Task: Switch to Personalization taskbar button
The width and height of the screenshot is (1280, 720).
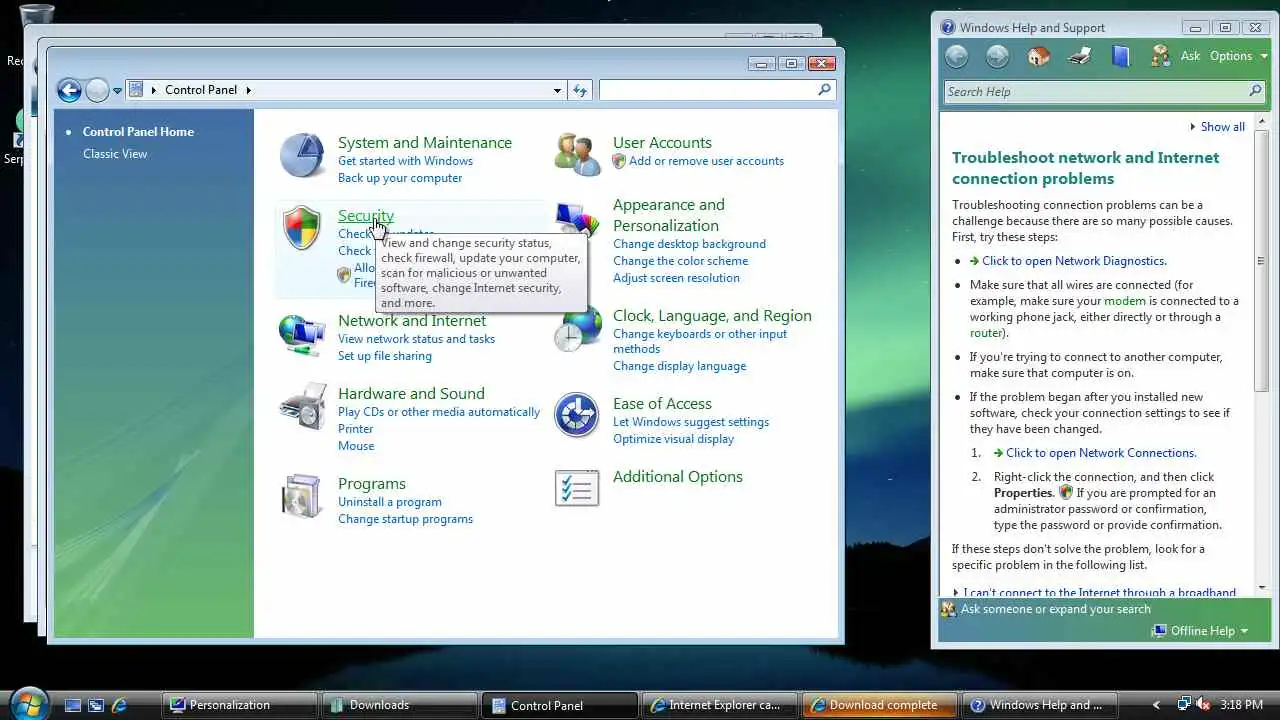Action: 240,705
